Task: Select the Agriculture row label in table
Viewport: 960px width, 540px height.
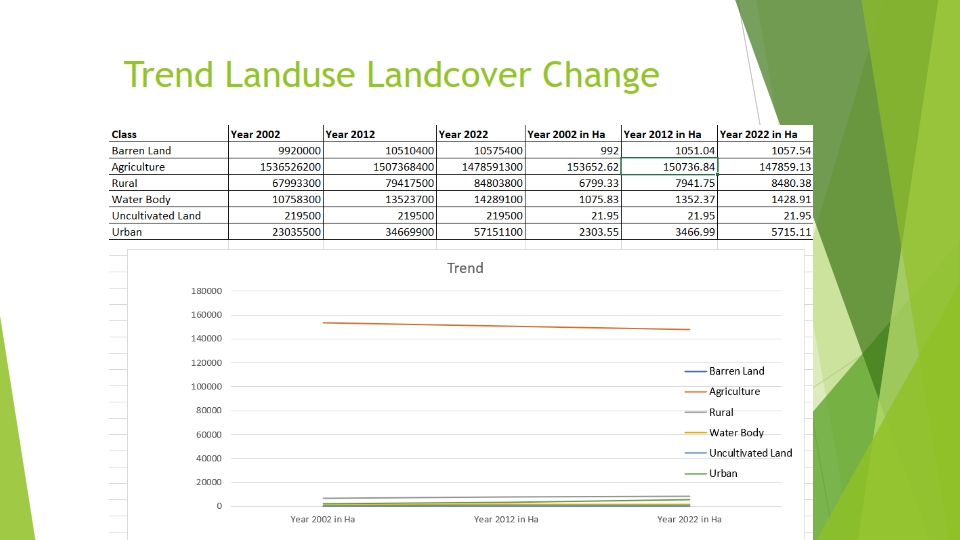Action: (x=138, y=167)
